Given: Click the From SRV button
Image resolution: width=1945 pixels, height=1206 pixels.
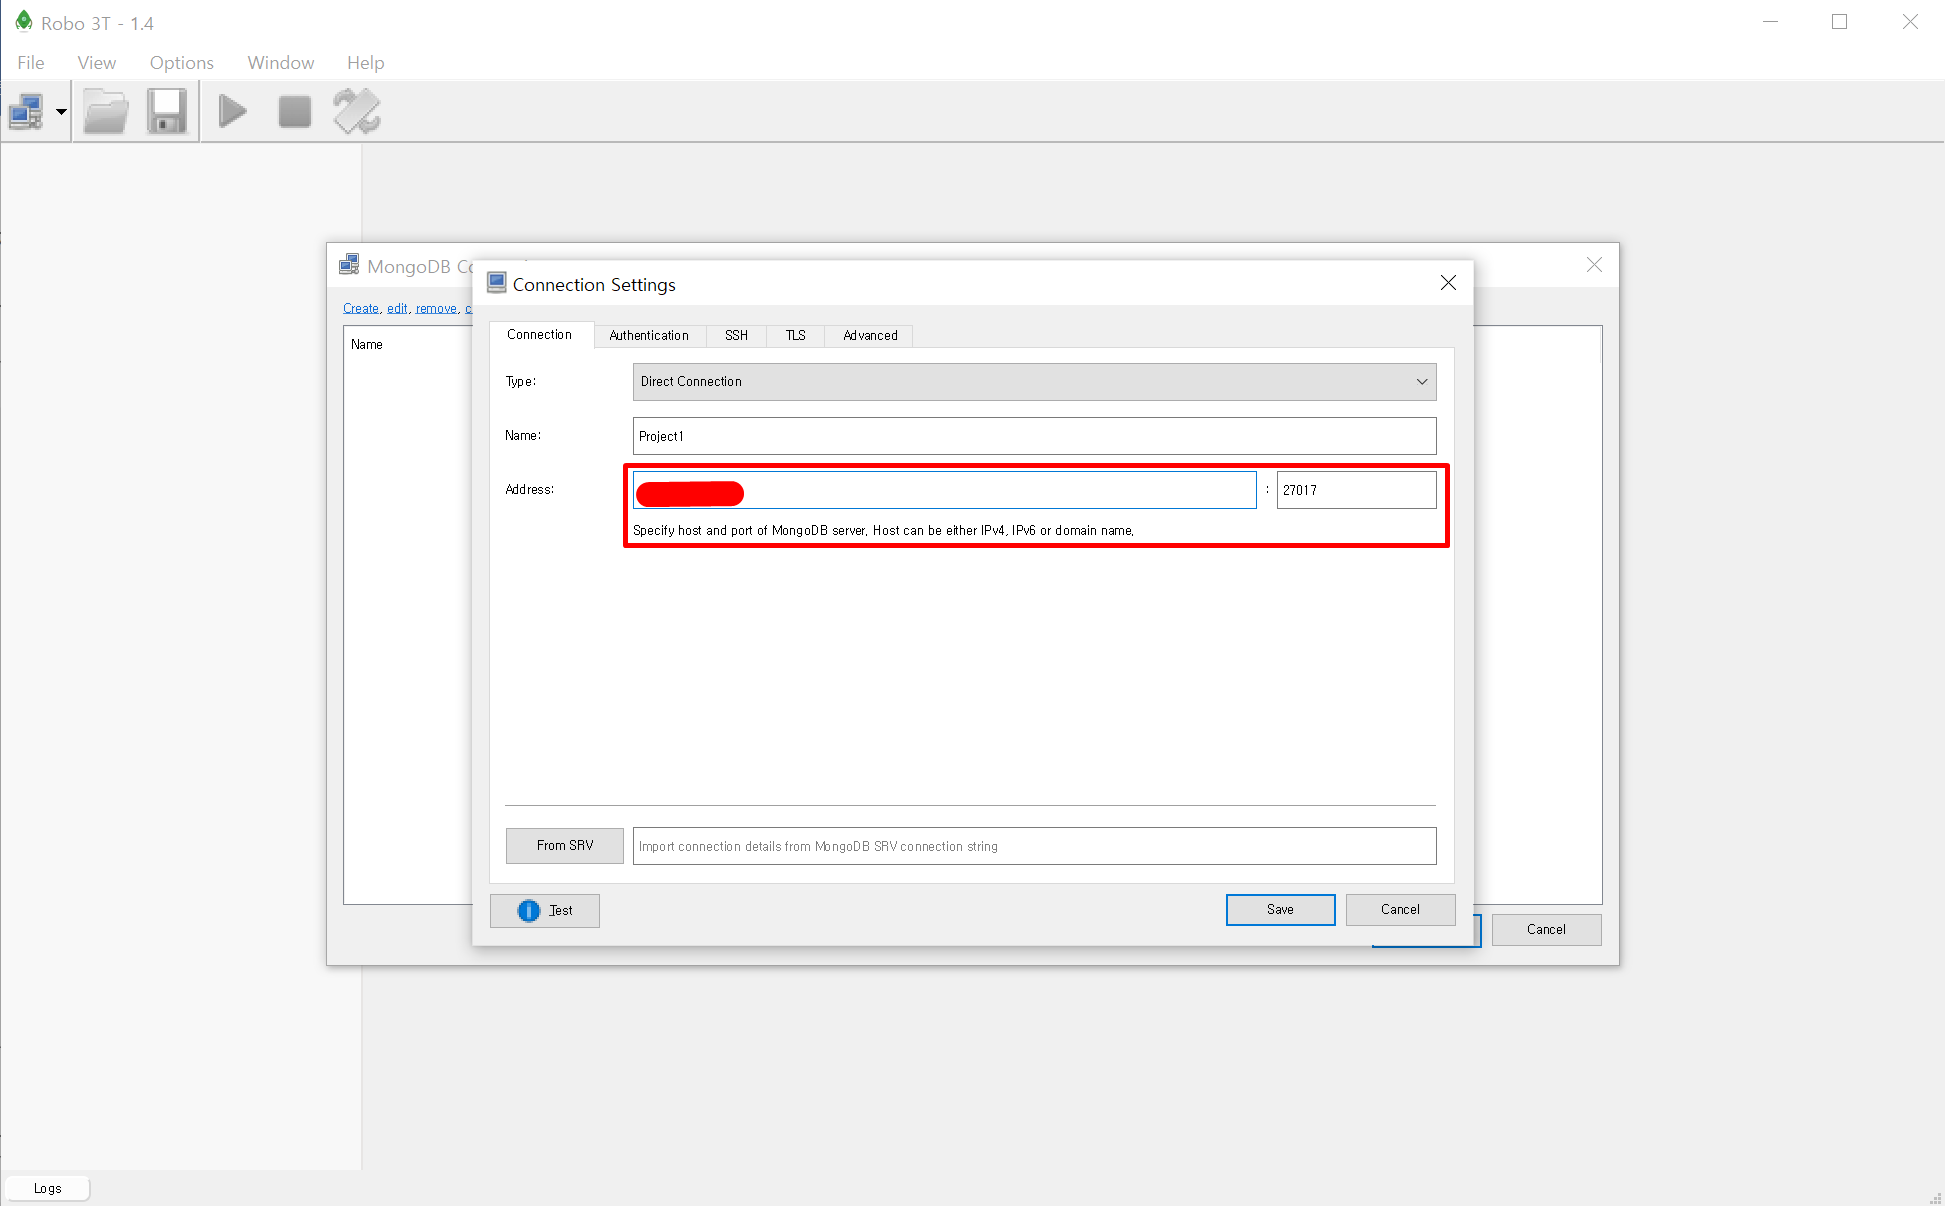Looking at the screenshot, I should [x=564, y=845].
